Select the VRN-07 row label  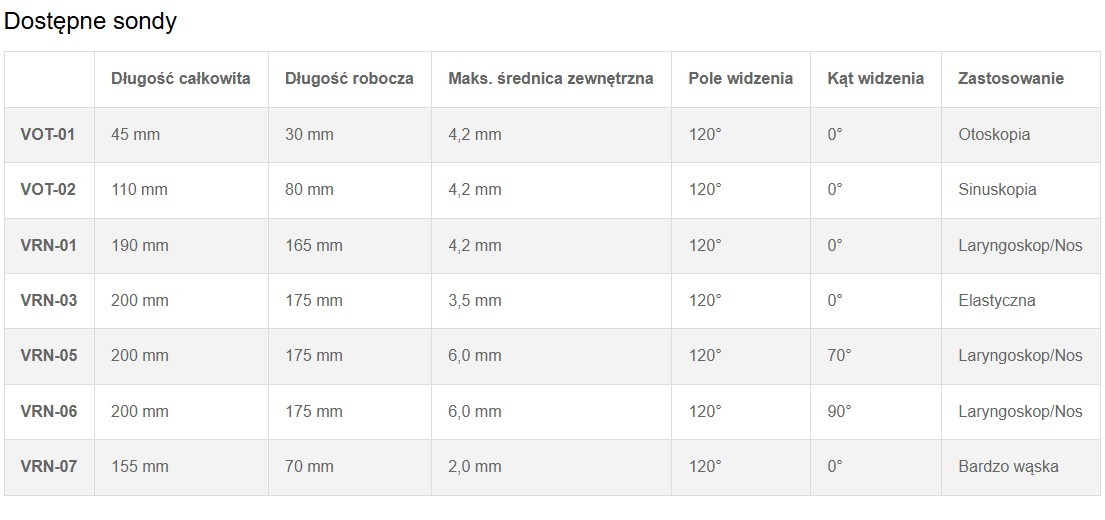pyautogui.click(x=48, y=466)
